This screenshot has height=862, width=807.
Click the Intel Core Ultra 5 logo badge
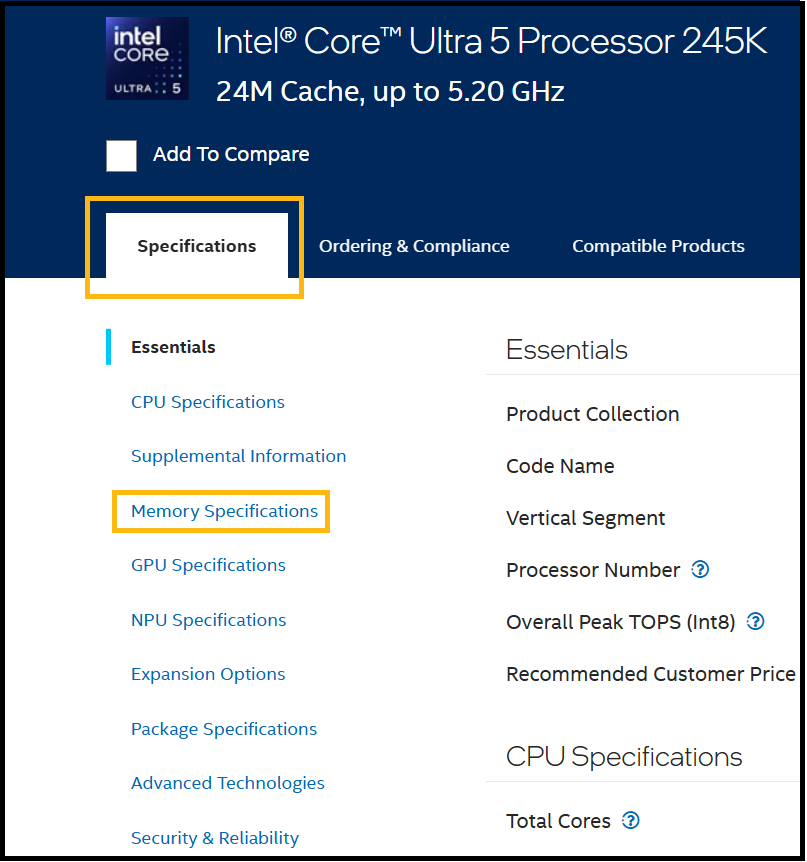tap(147, 58)
